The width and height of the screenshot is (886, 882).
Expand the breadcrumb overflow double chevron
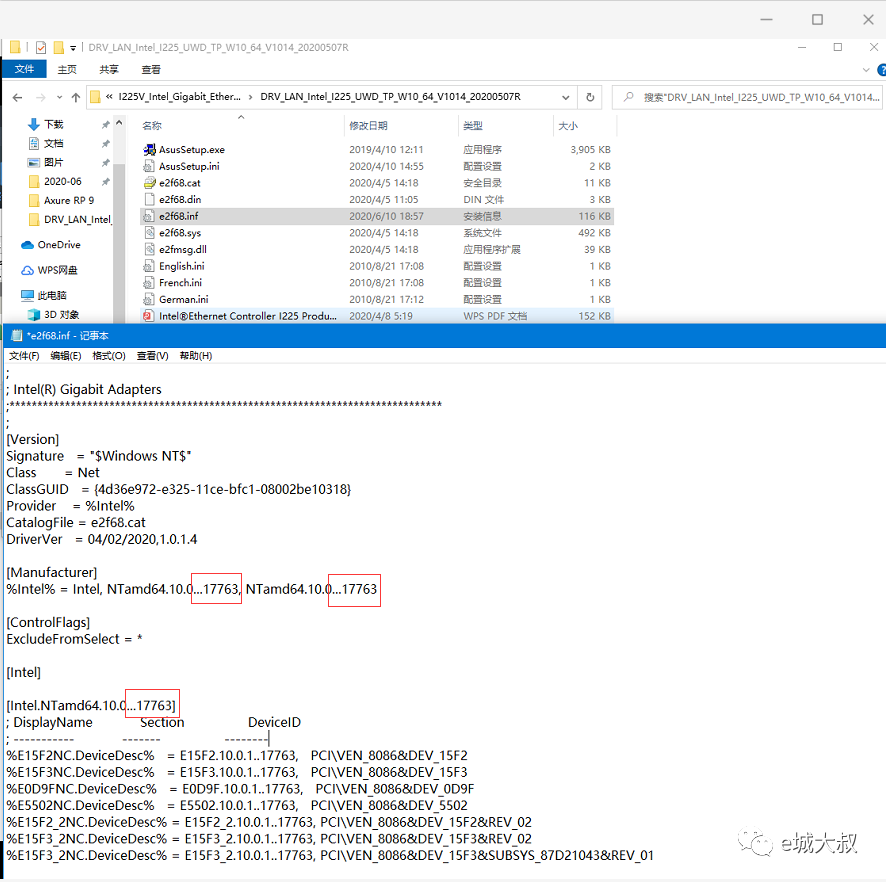(x=109, y=97)
